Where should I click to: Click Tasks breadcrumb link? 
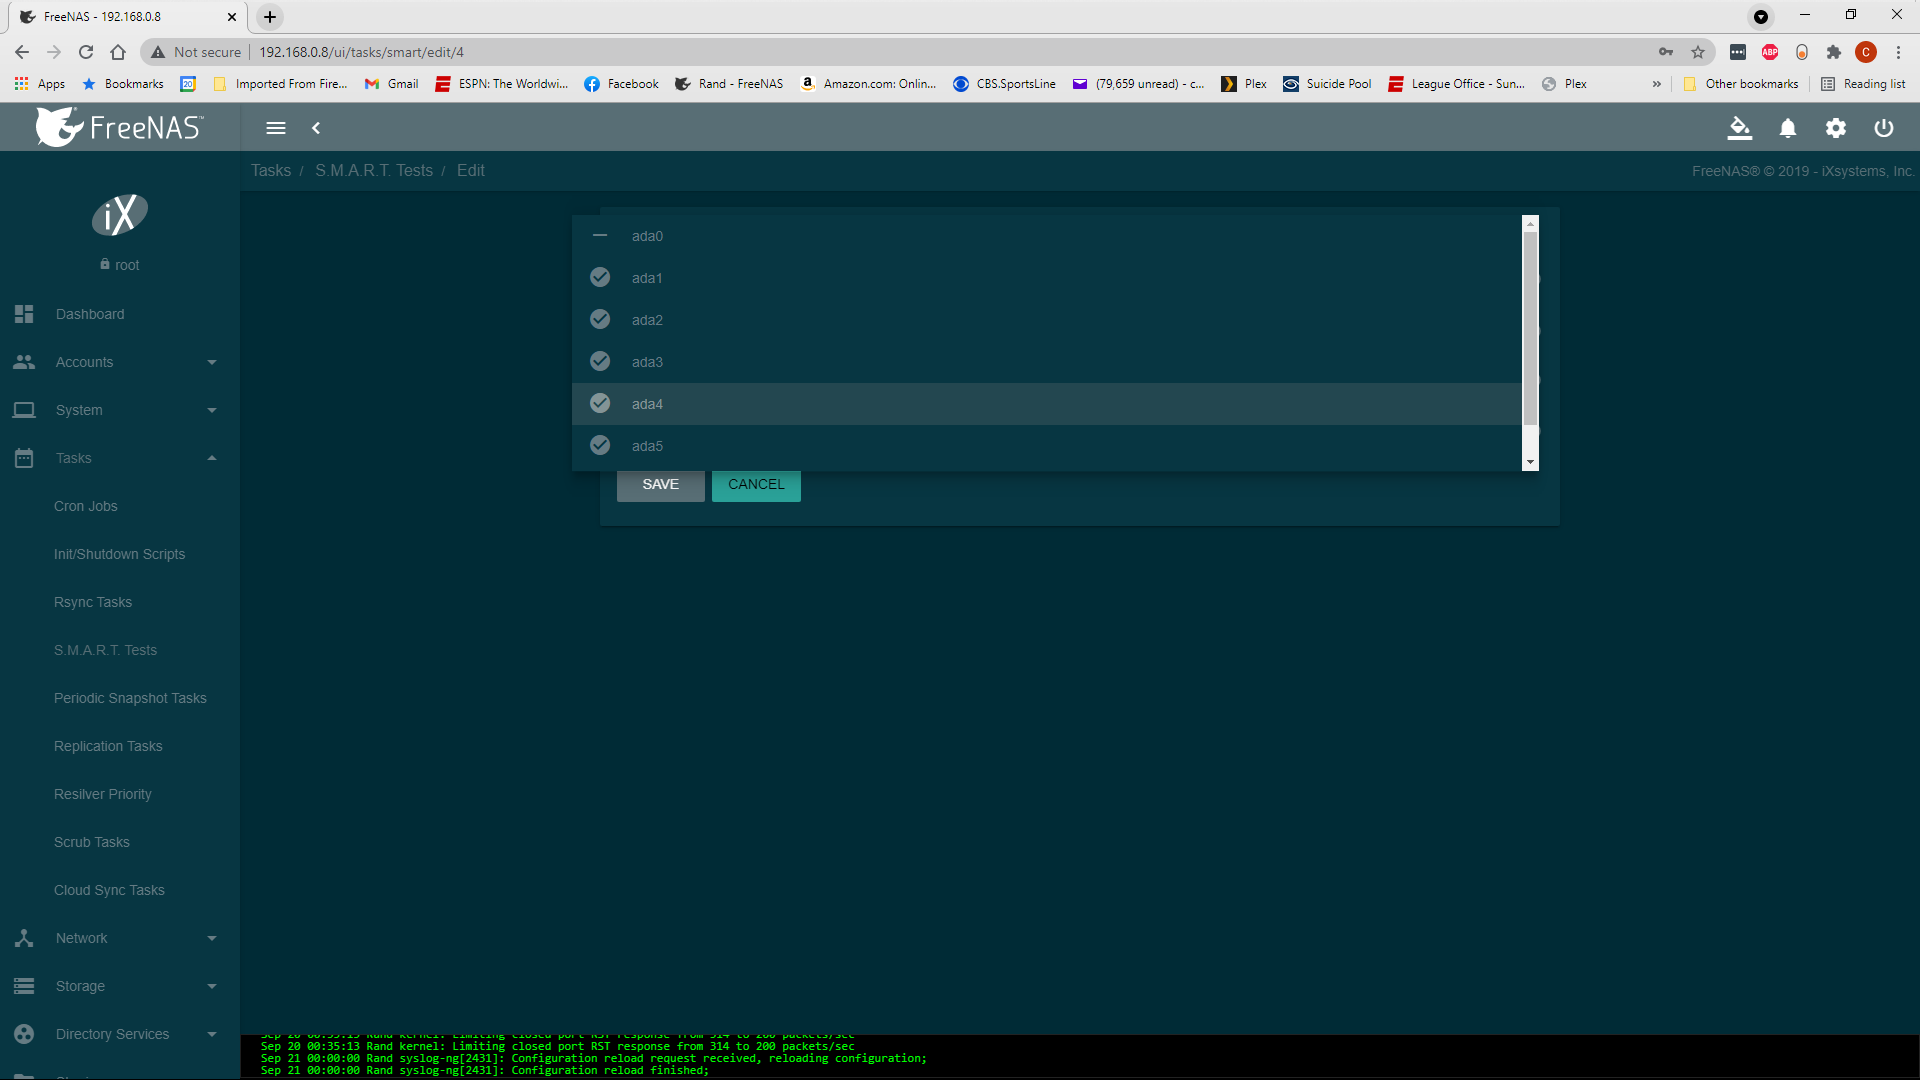click(x=271, y=171)
